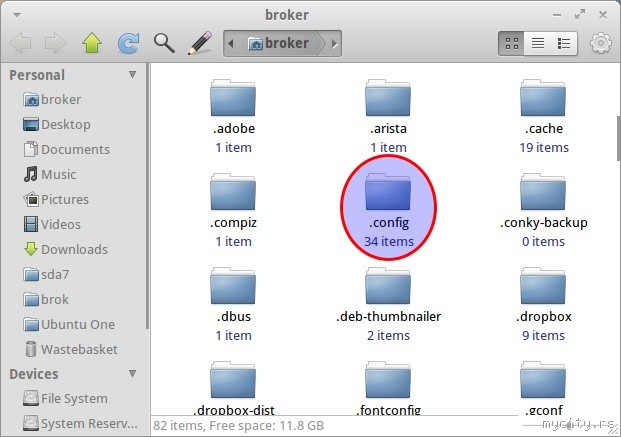Collapse the Personal sidebar section
Screen dimensions: 621x437
click(x=133, y=74)
